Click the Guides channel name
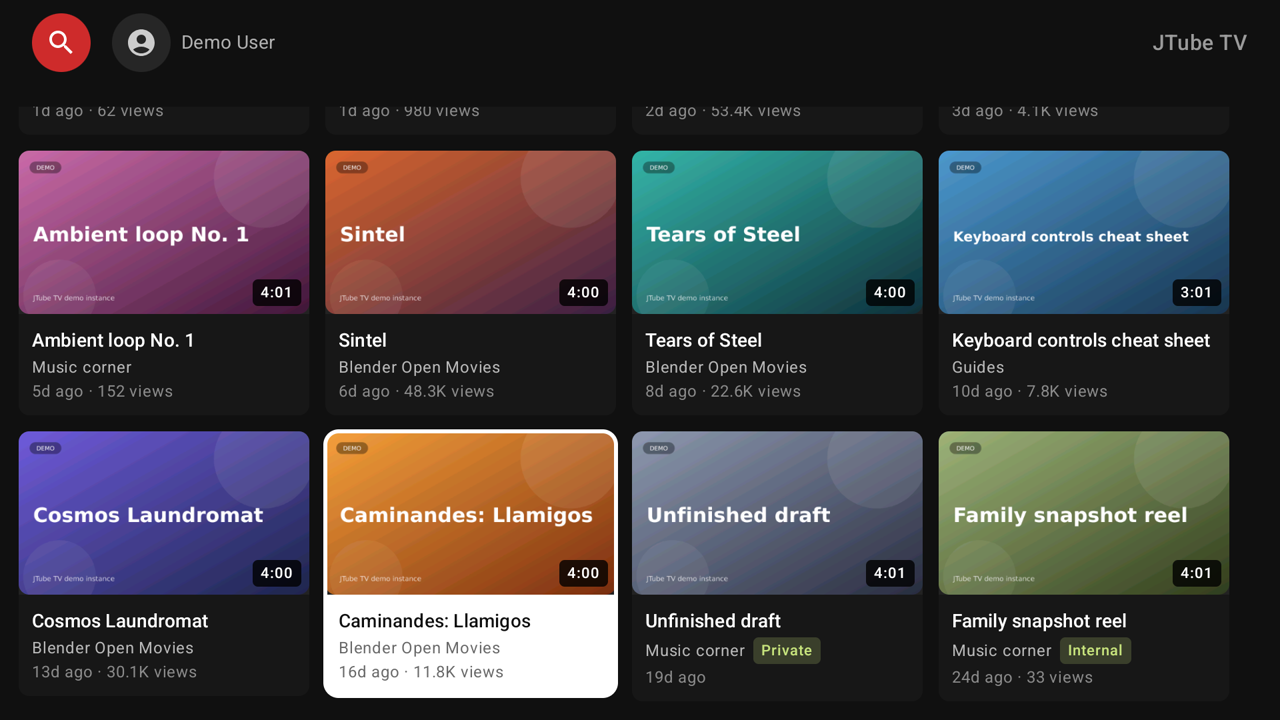This screenshot has height=720, width=1280. pos(978,367)
